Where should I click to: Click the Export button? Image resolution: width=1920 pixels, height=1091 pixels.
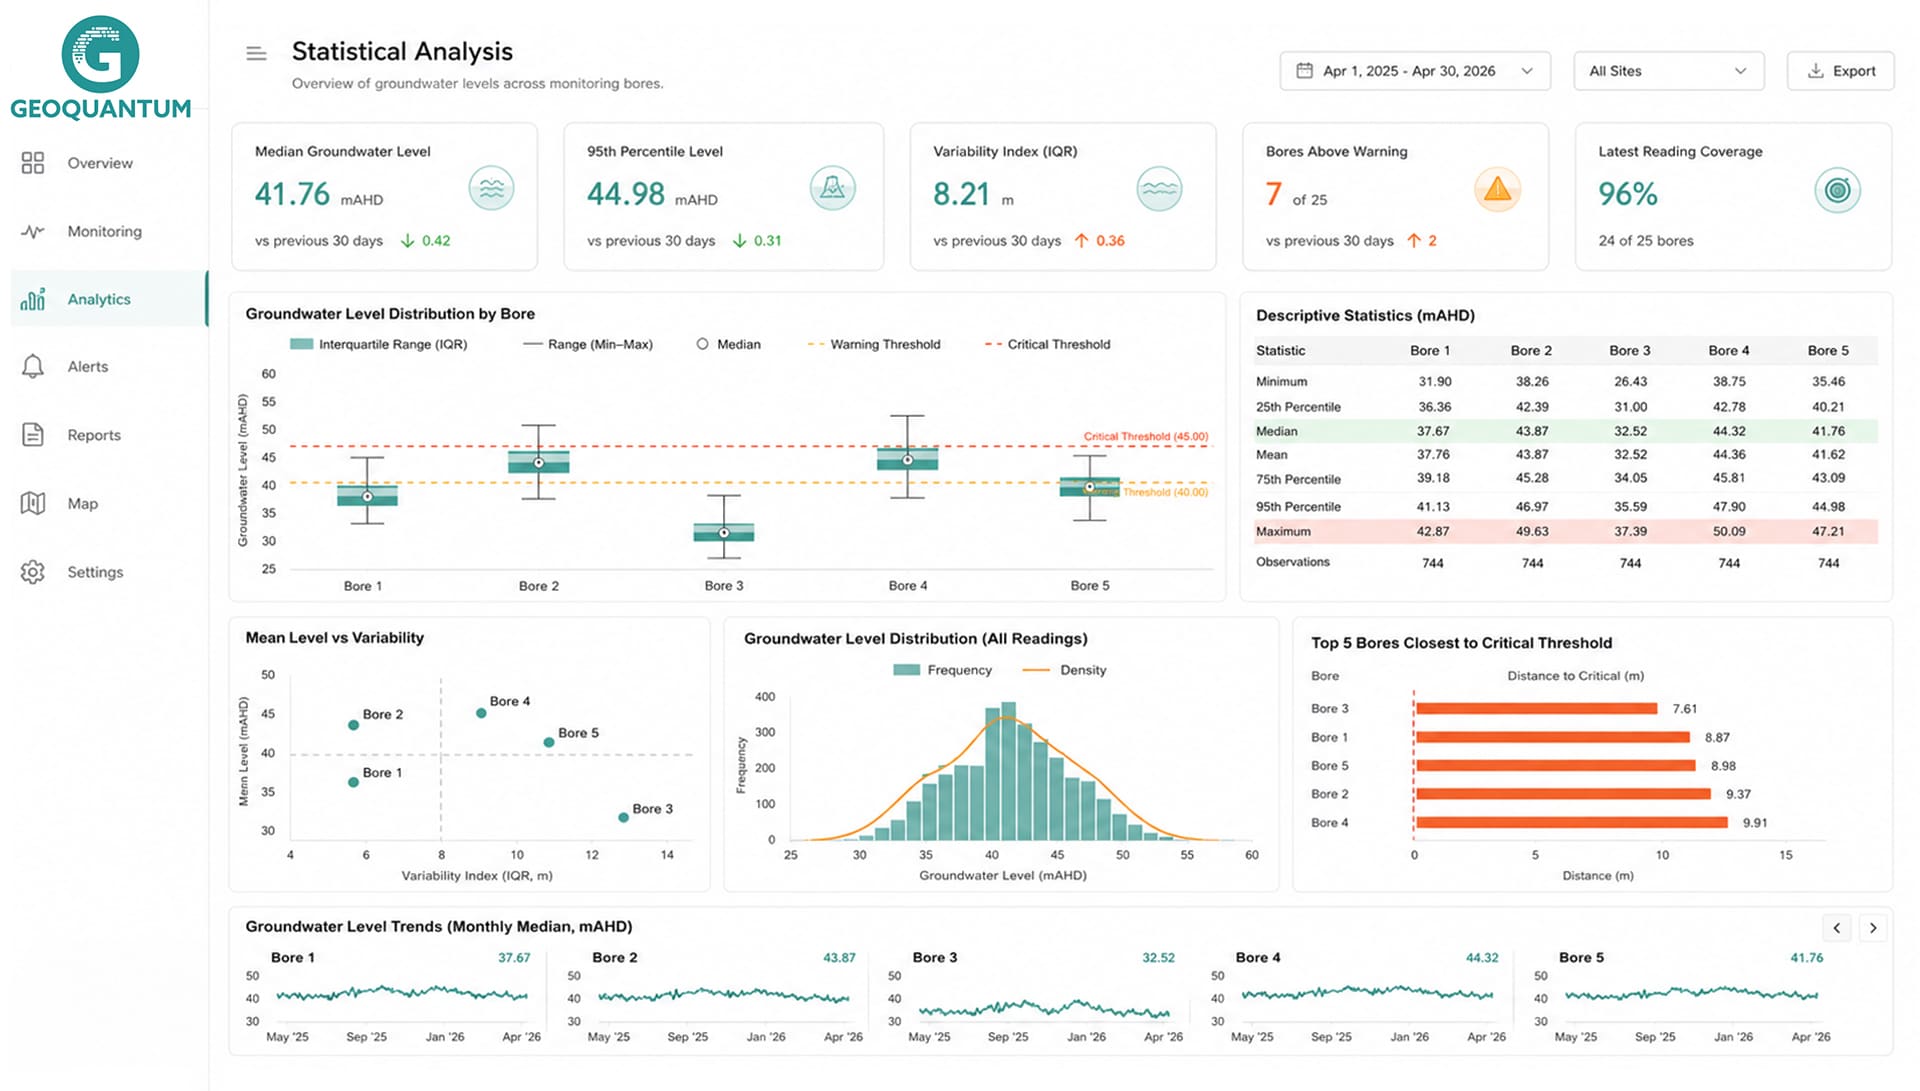click(1841, 71)
